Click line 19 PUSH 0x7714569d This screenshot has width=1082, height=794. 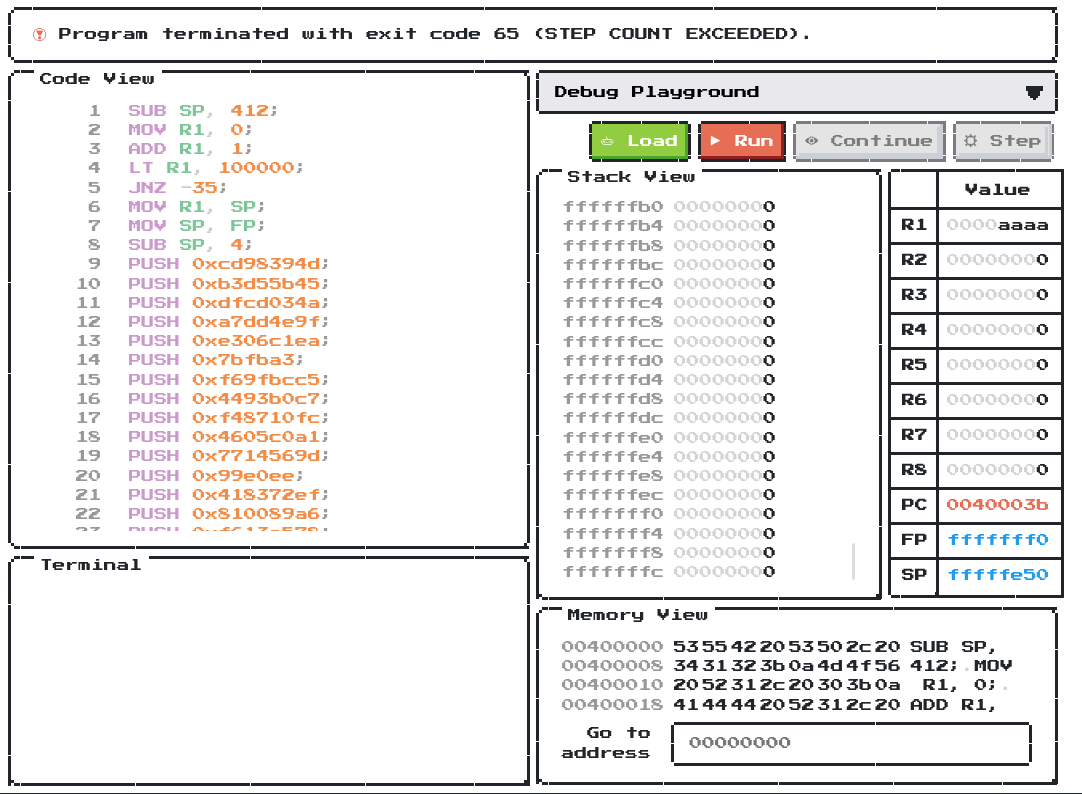(x=228, y=456)
